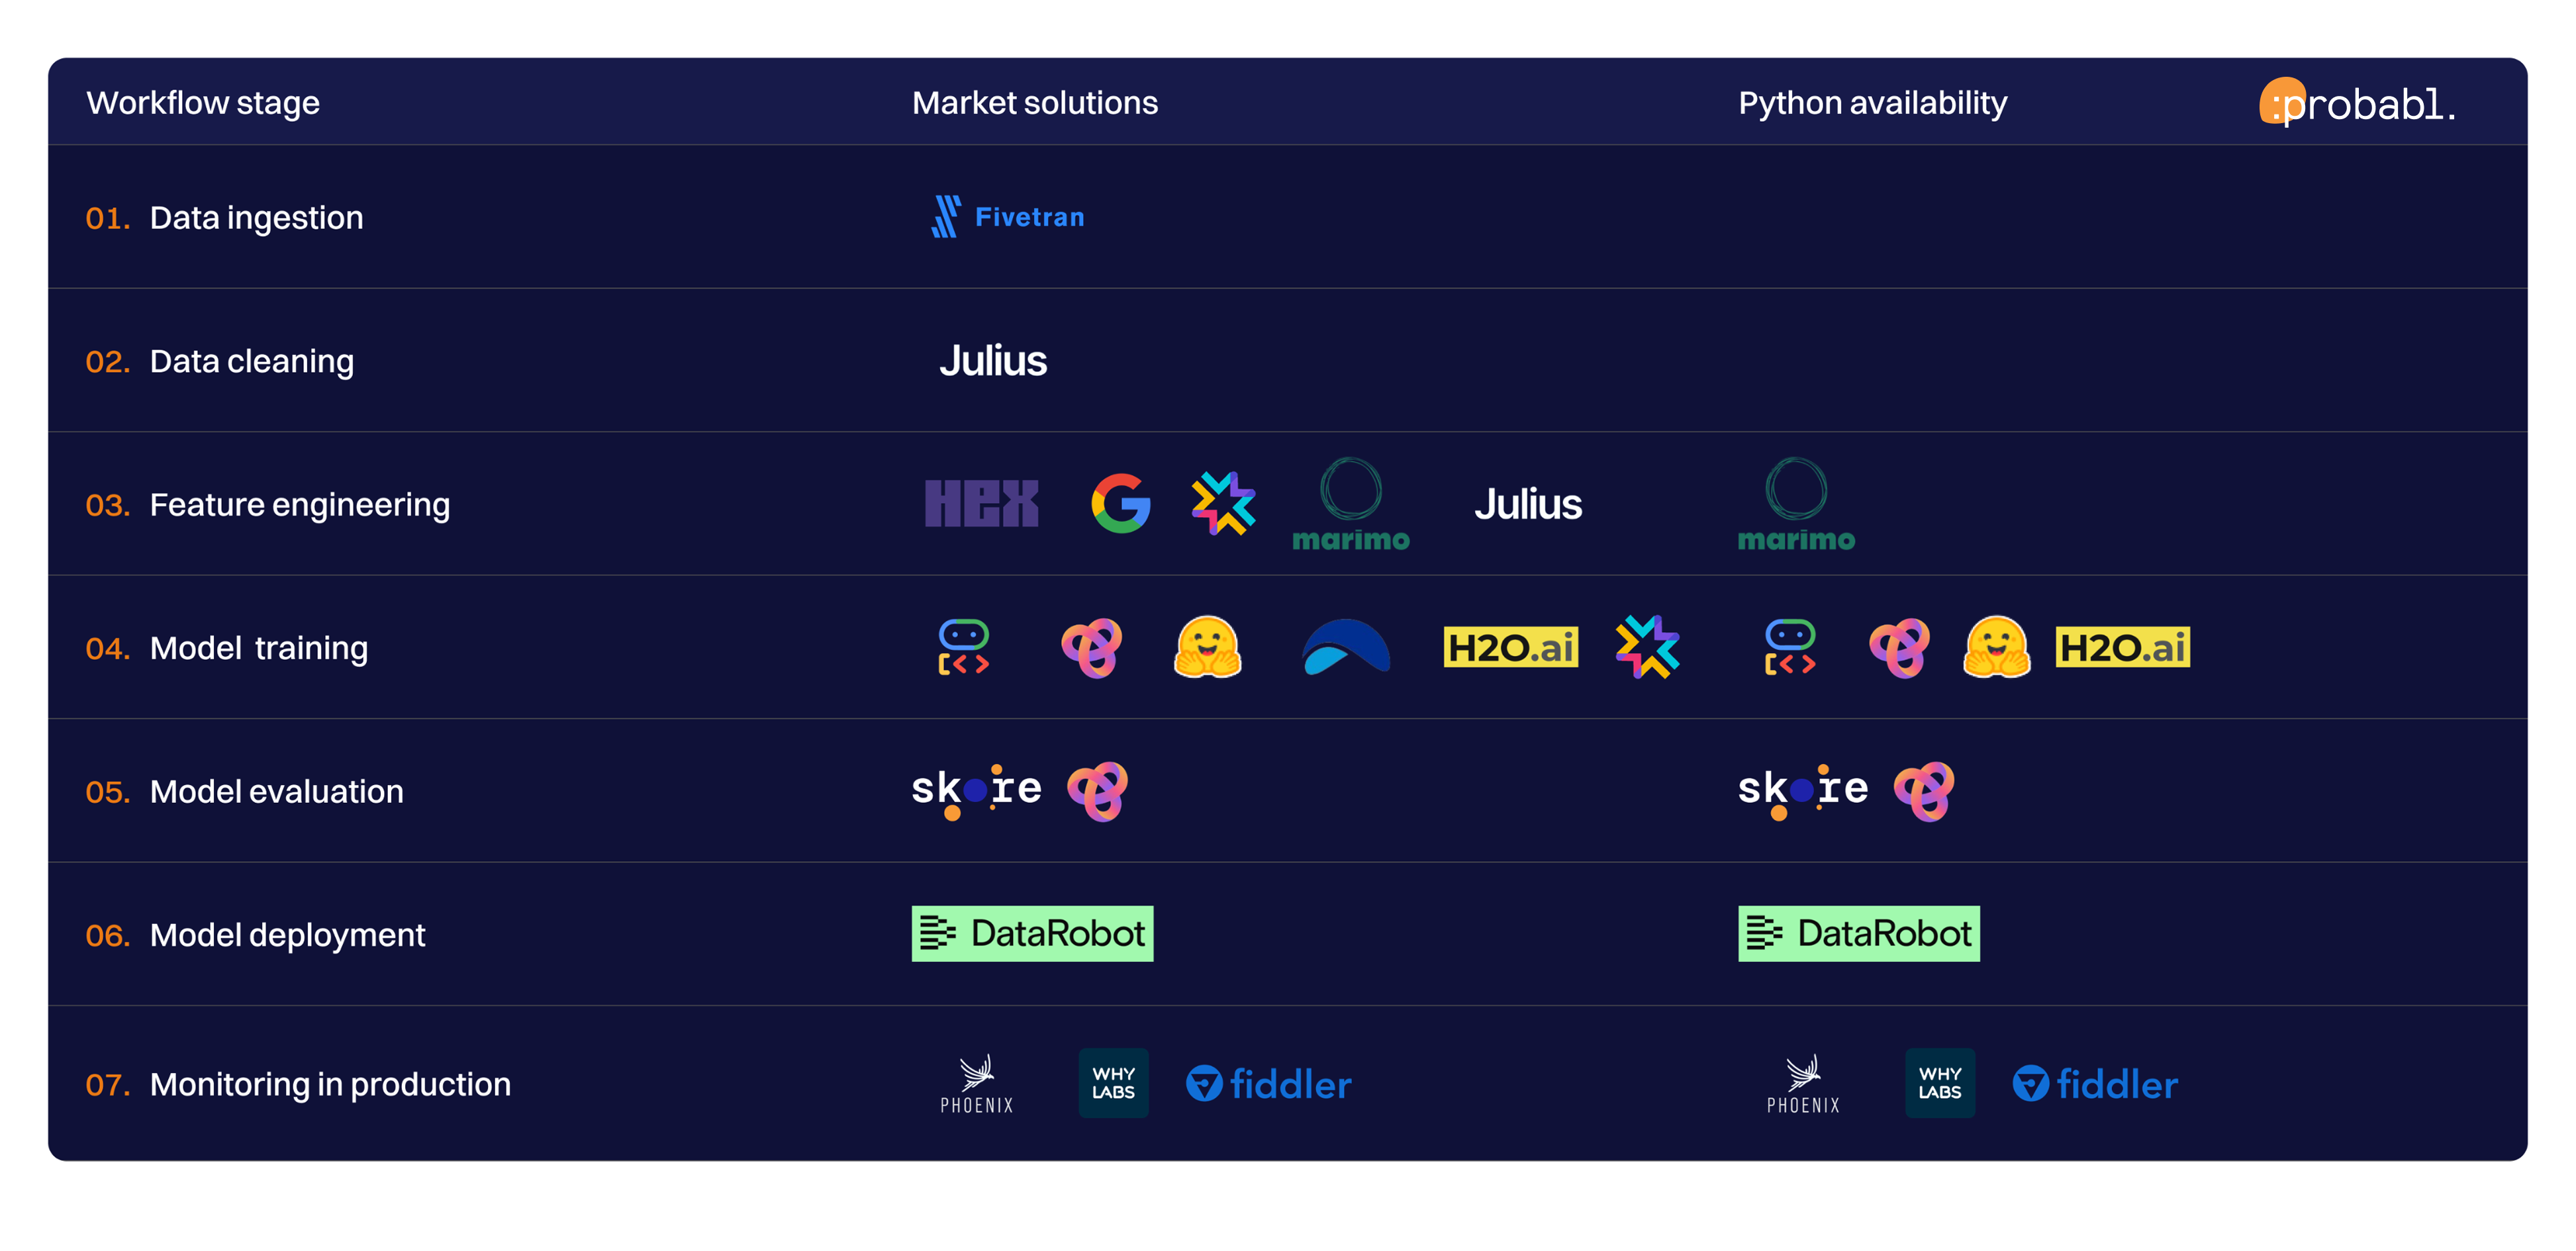This screenshot has width=2576, height=1251.
Task: Click the Phoenix logo under Market solutions
Action: (977, 1084)
